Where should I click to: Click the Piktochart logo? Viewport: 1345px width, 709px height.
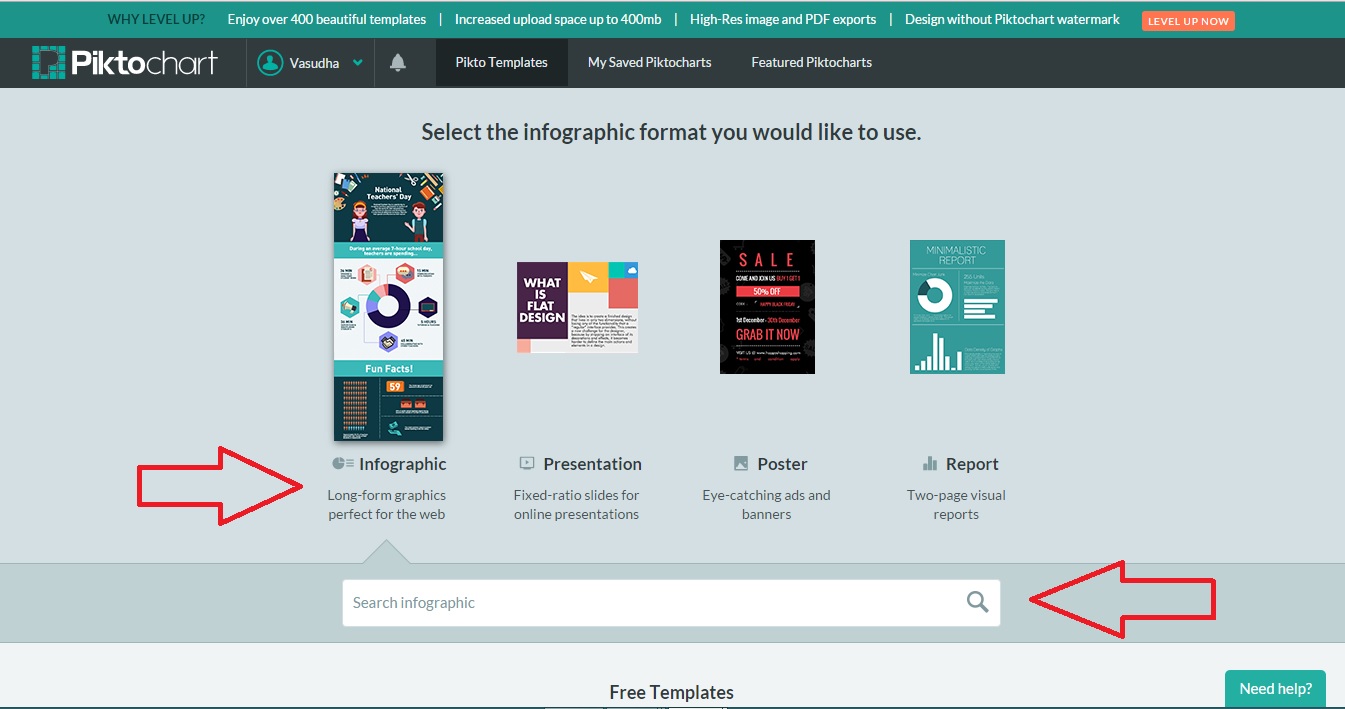click(x=124, y=62)
